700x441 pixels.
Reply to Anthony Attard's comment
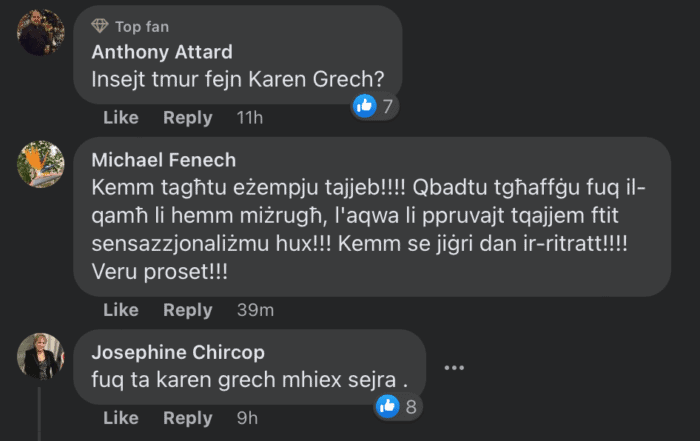(188, 118)
